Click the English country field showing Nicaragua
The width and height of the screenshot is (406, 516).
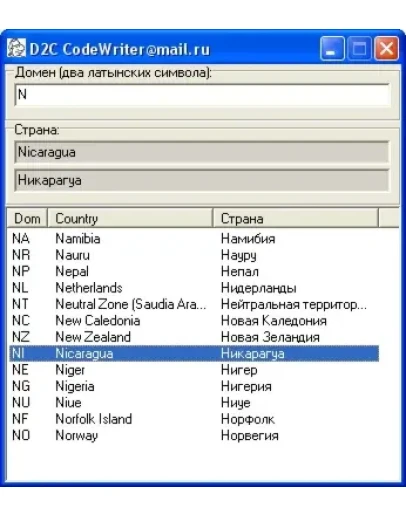(202, 152)
